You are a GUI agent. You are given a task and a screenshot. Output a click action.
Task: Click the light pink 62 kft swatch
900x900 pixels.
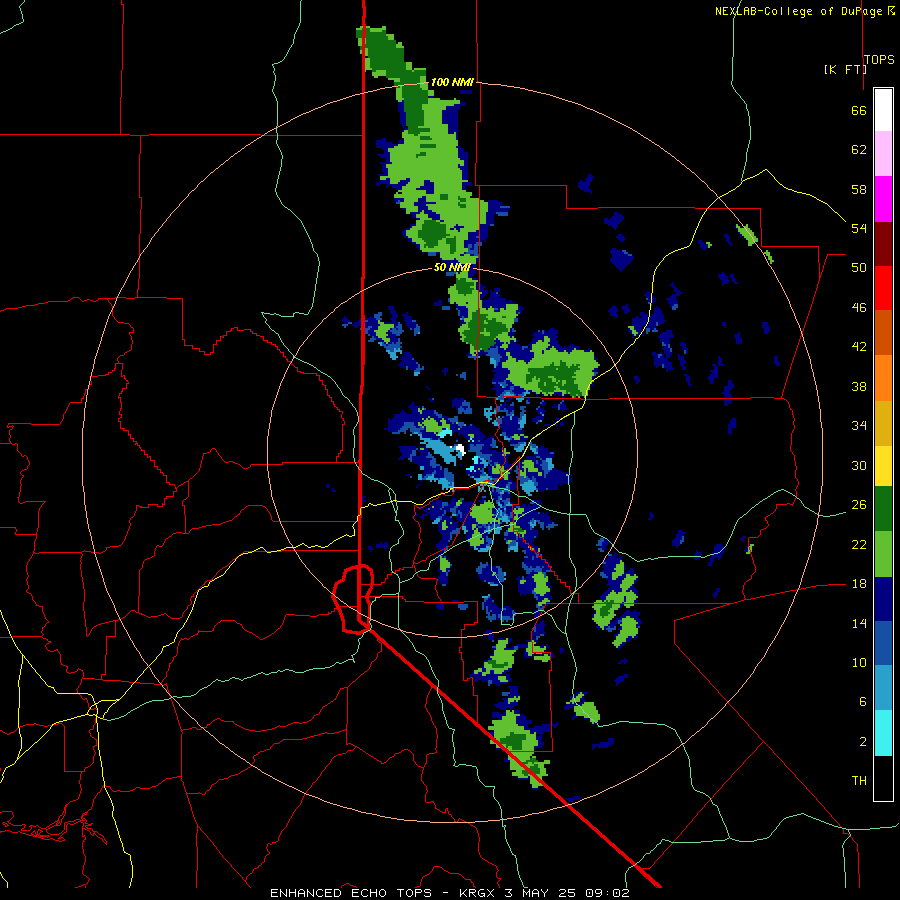pos(883,153)
